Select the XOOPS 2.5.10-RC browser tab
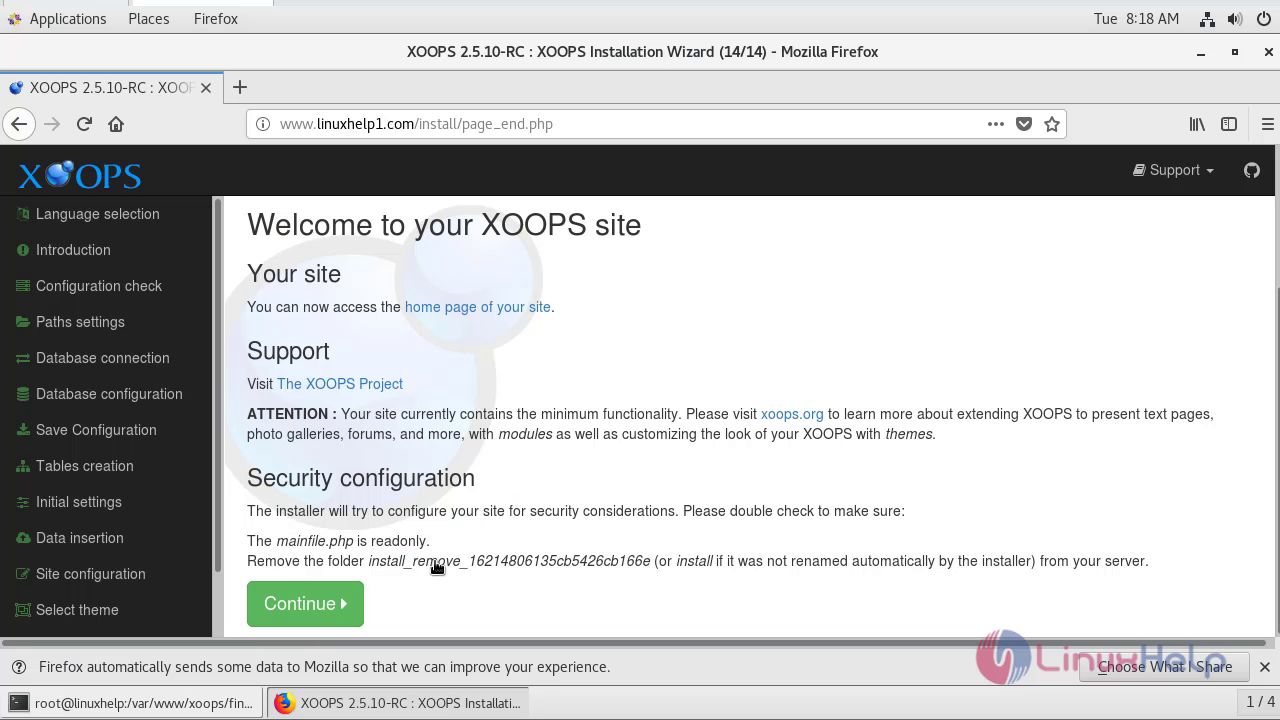 tap(110, 88)
